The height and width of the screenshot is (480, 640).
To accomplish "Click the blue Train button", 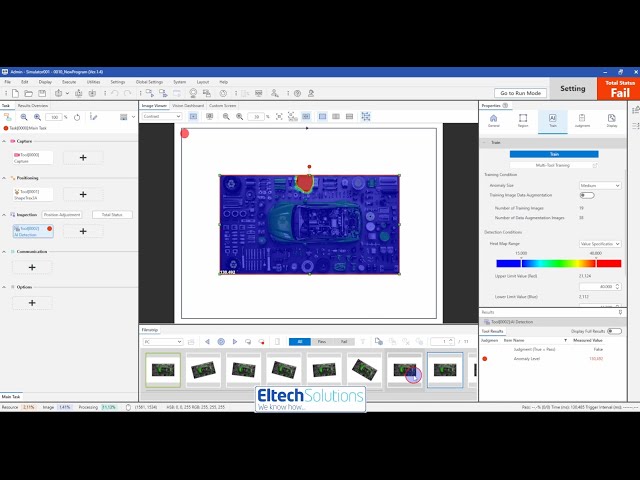I will click(553, 154).
